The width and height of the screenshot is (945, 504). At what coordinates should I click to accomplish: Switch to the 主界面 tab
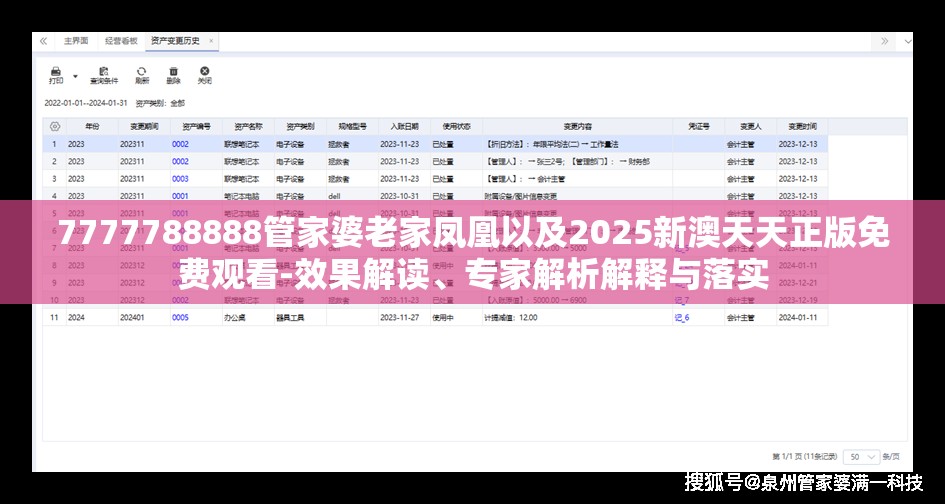(76, 41)
